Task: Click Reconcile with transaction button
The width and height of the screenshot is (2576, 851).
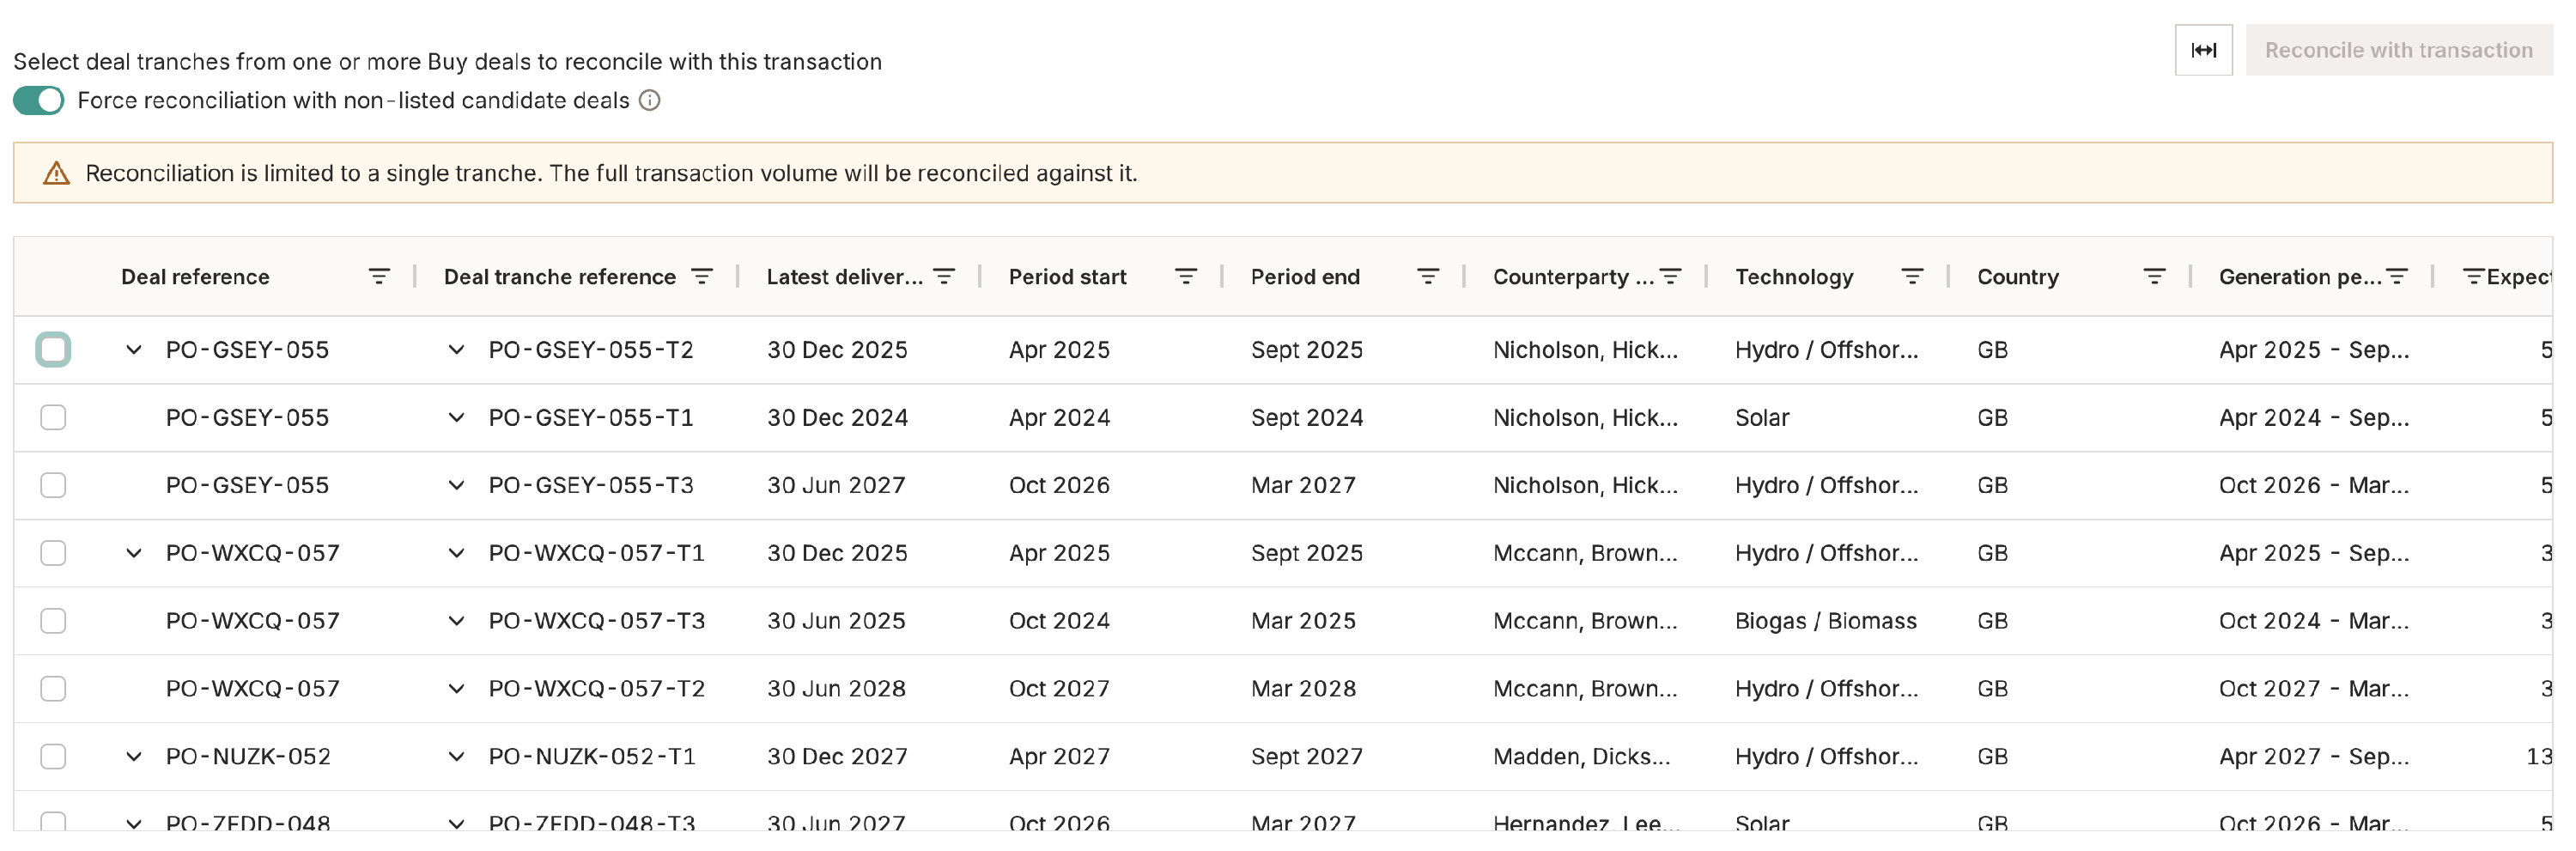Action: coord(2398,50)
